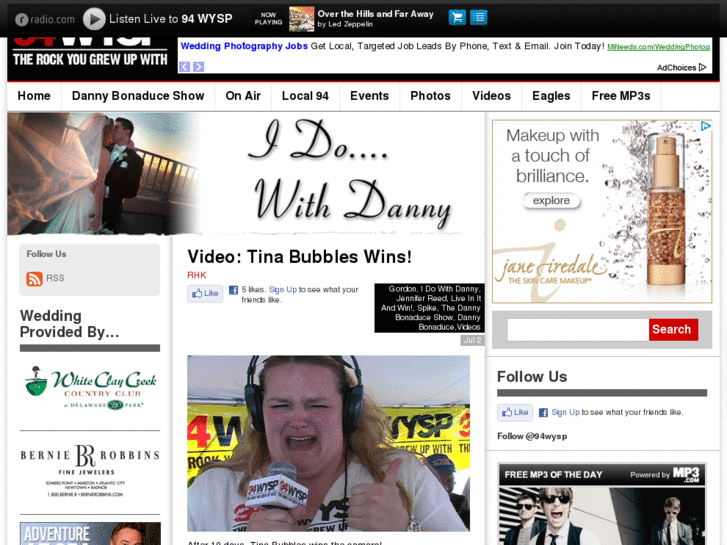The image size is (727, 545).
Task: Open the shopping cart icon in top bar
Action: [x=457, y=18]
